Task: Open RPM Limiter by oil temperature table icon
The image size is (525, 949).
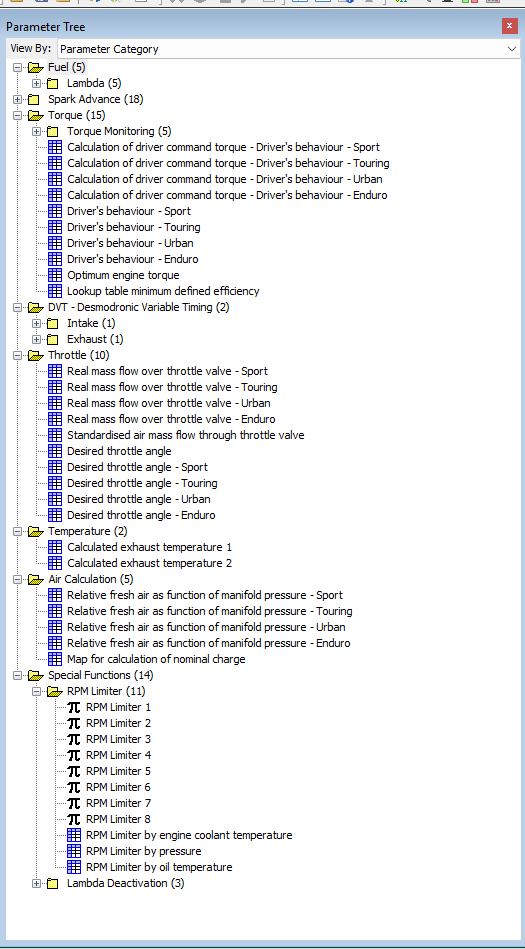Action: click(x=73, y=867)
